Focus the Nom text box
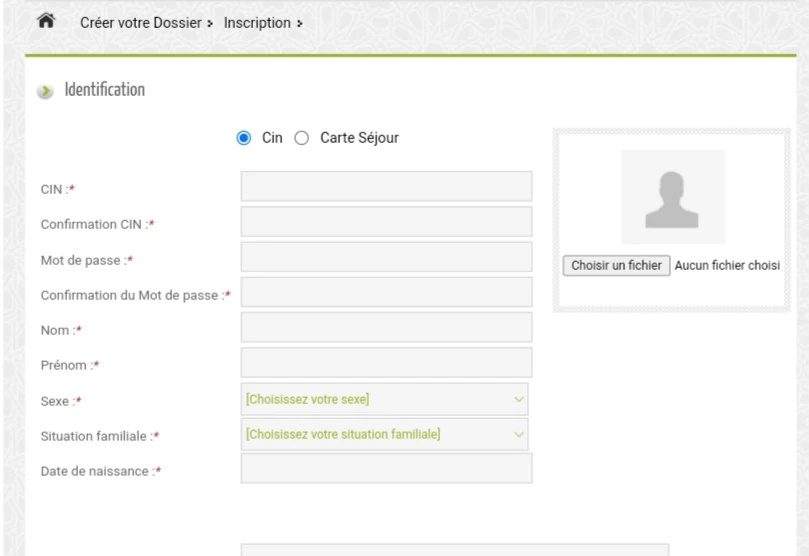This screenshot has width=809, height=556. coord(386,327)
